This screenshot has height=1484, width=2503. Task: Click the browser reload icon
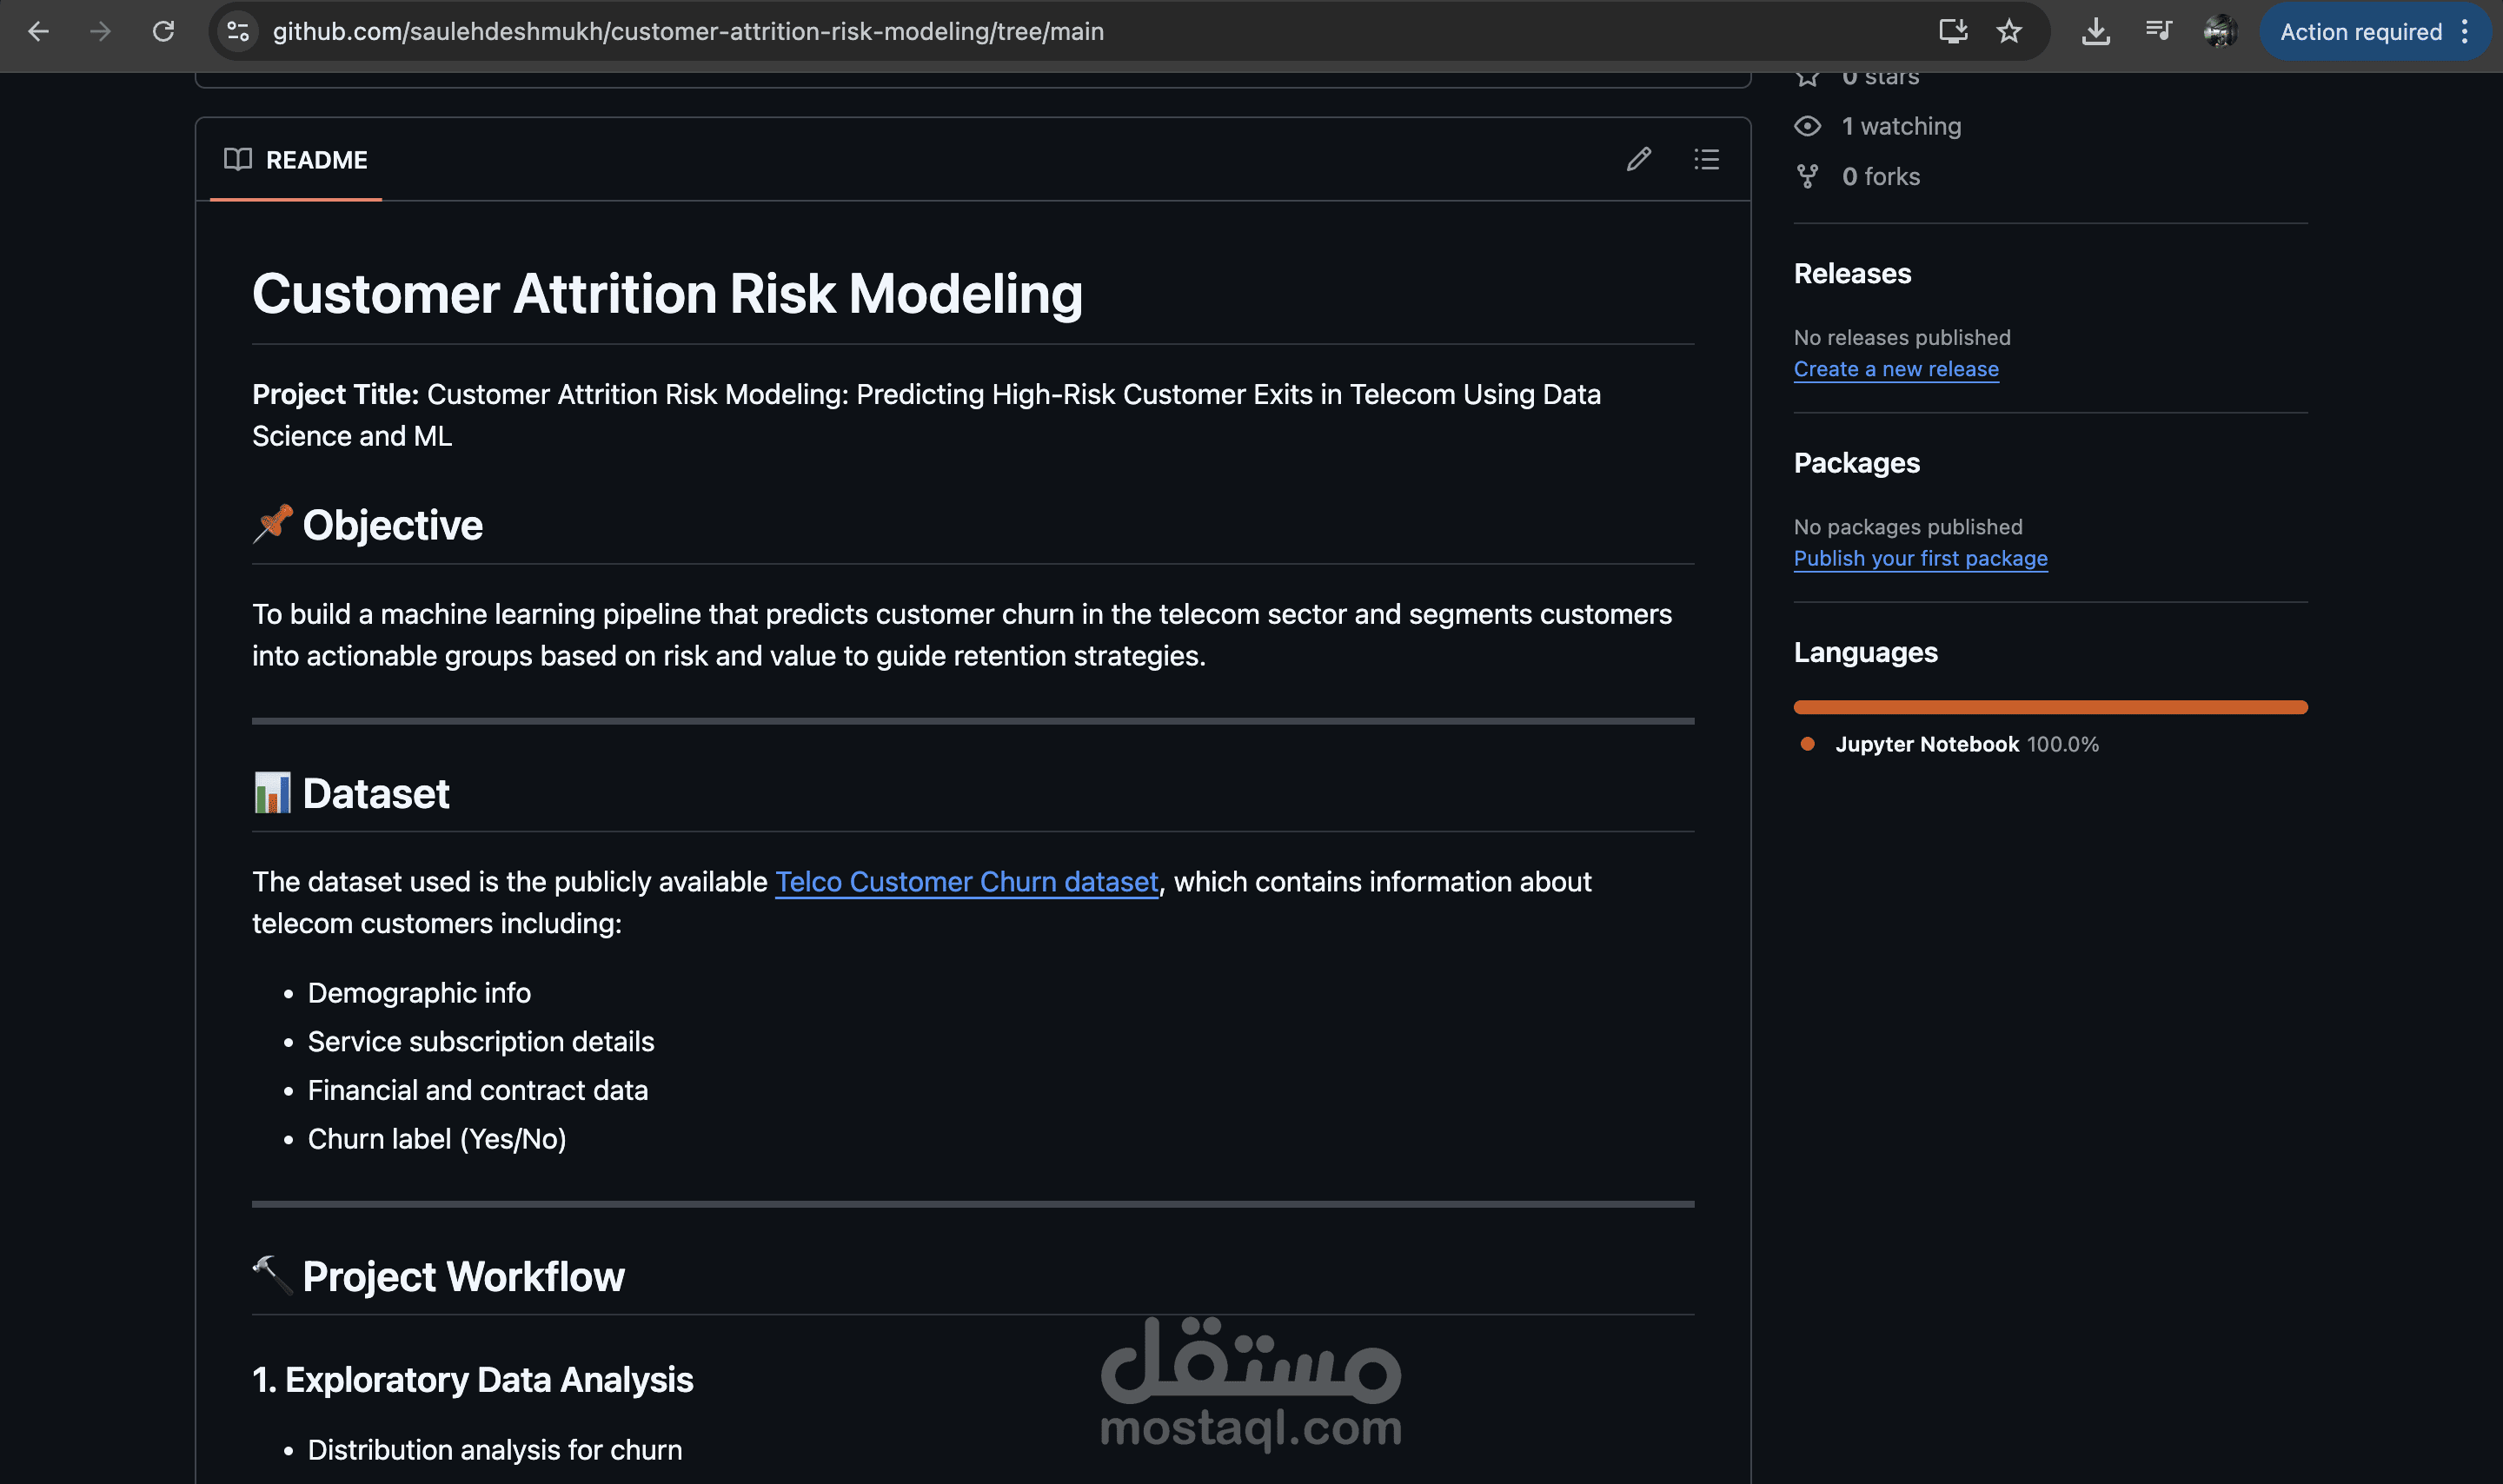[164, 31]
